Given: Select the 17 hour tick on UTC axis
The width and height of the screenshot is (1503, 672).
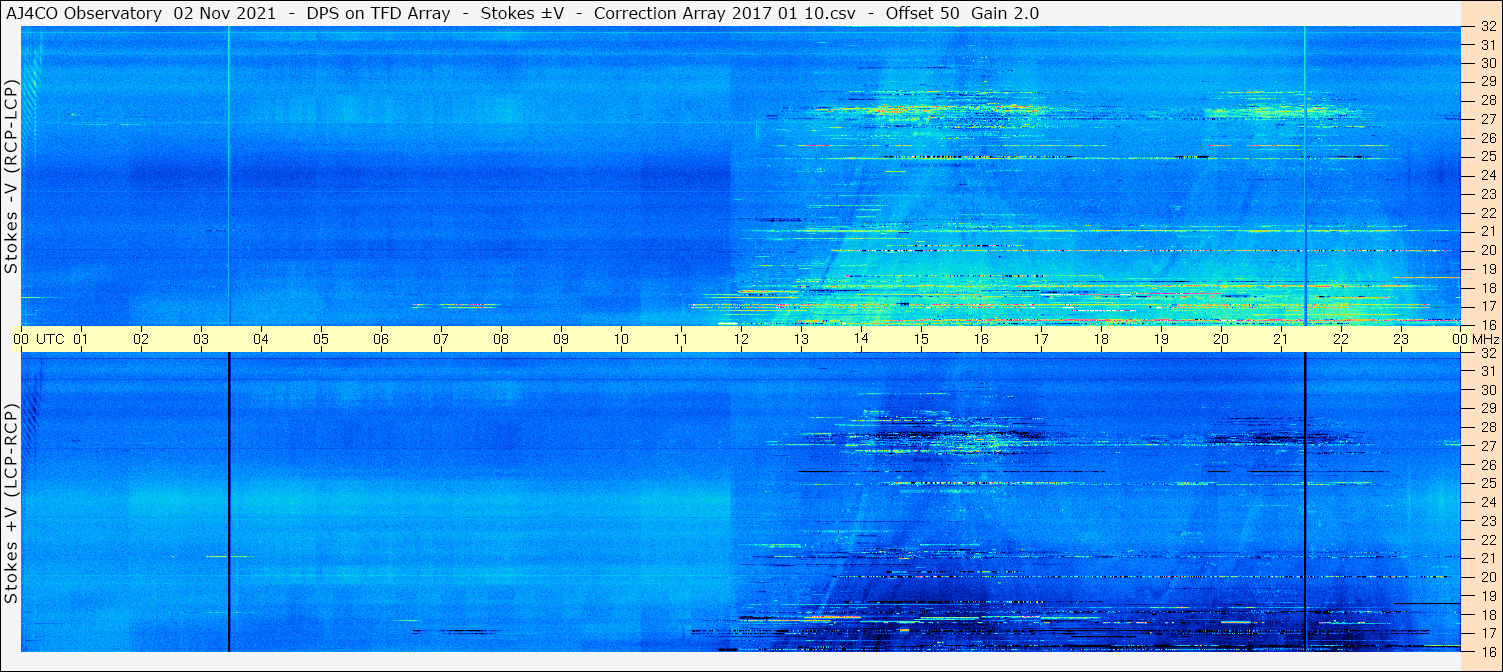Looking at the screenshot, I should [1041, 339].
